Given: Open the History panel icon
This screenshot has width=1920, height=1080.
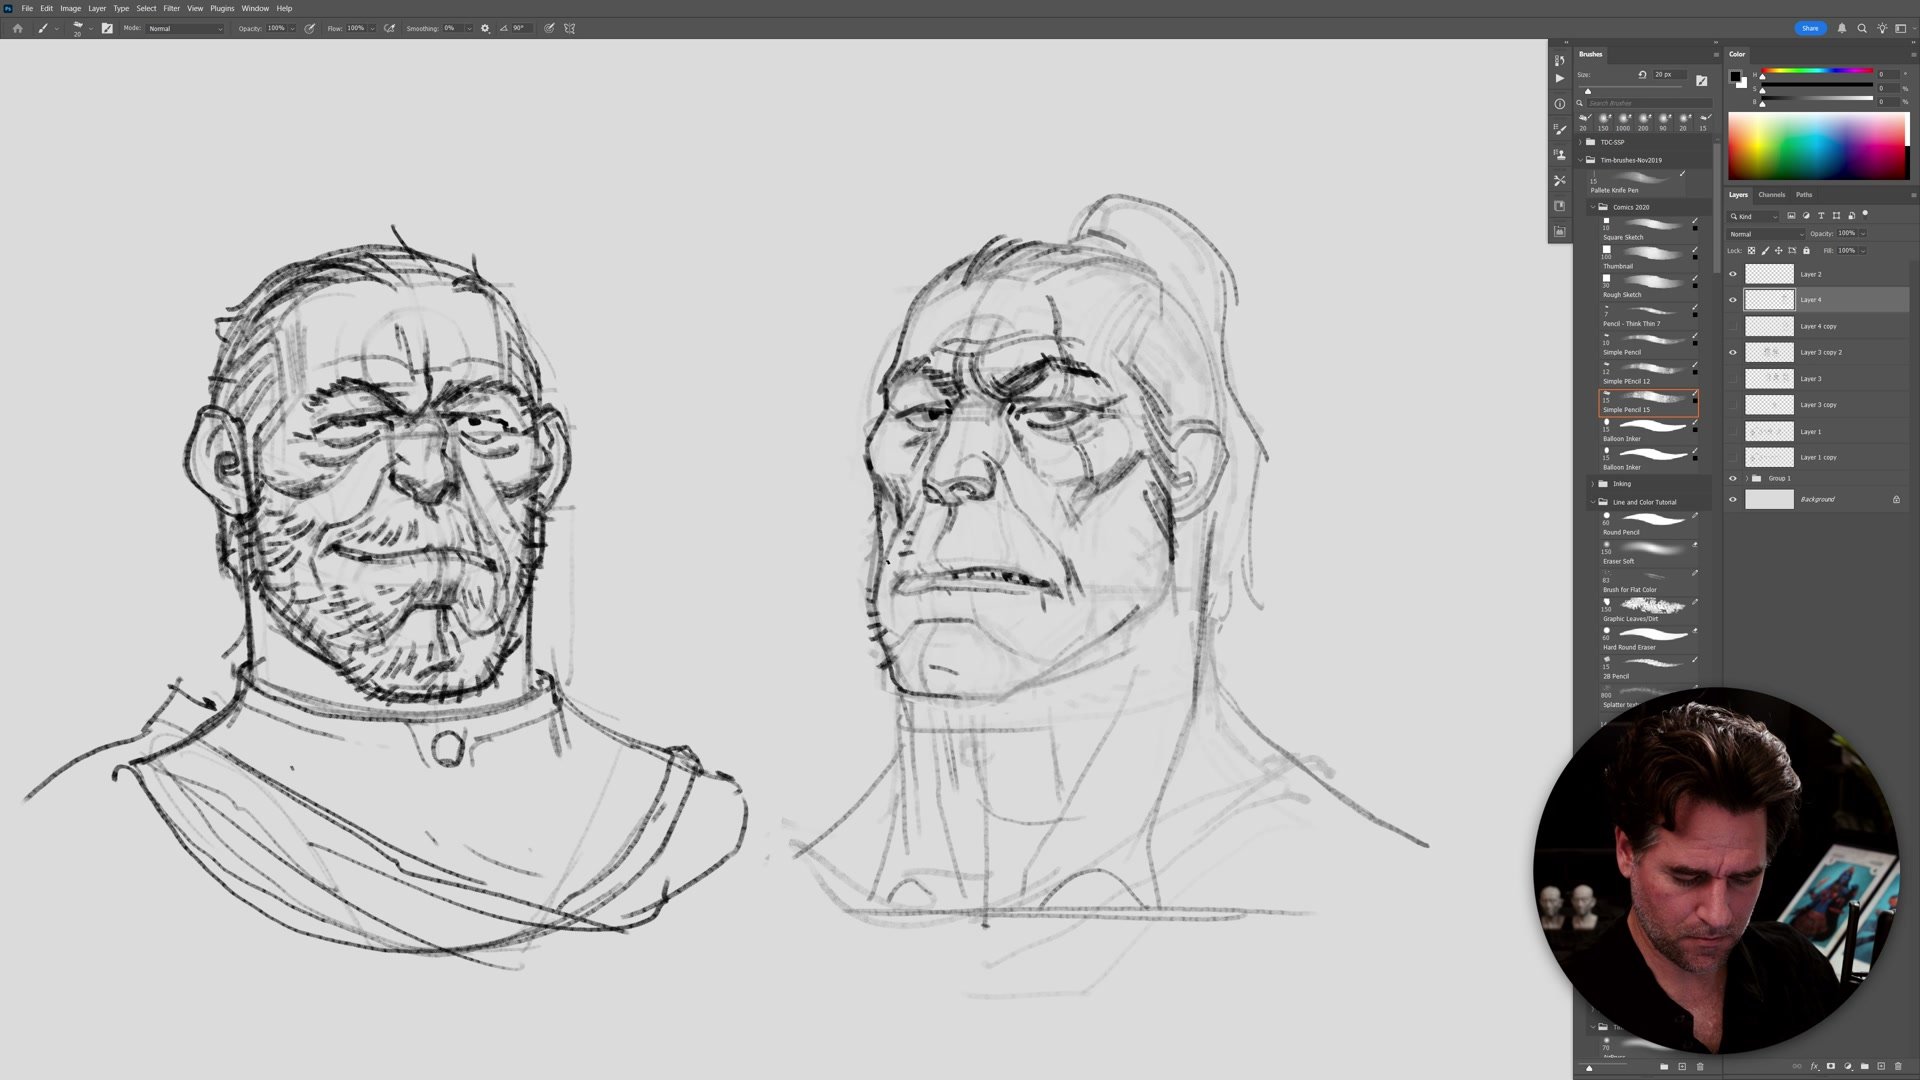Looking at the screenshot, I should coord(1560,60).
